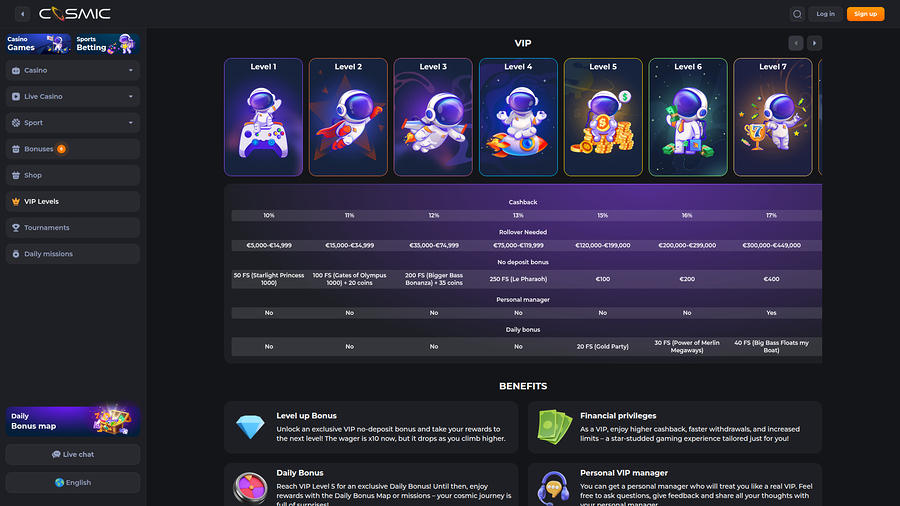Click the Bonuses gift icon
This screenshot has width=900, height=506.
pyautogui.click(x=16, y=149)
